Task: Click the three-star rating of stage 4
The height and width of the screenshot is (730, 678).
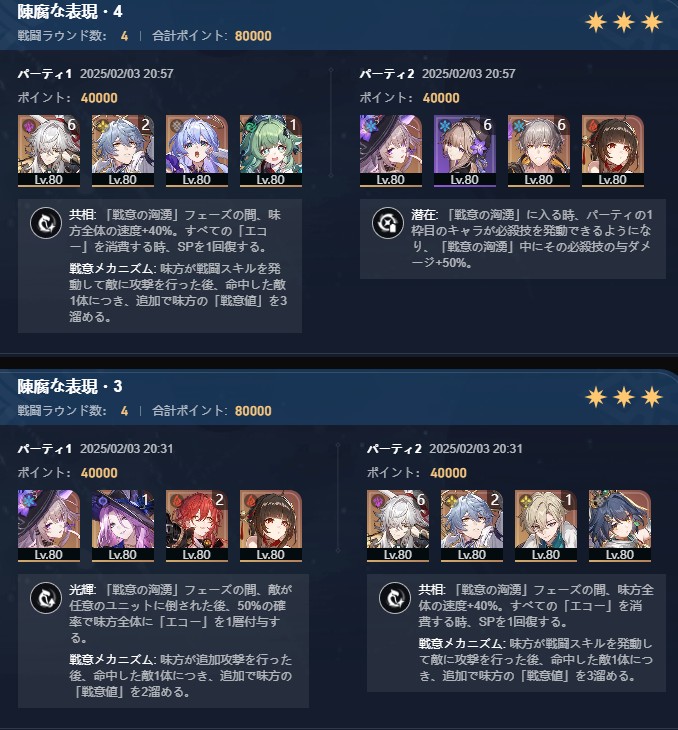Action: click(624, 22)
